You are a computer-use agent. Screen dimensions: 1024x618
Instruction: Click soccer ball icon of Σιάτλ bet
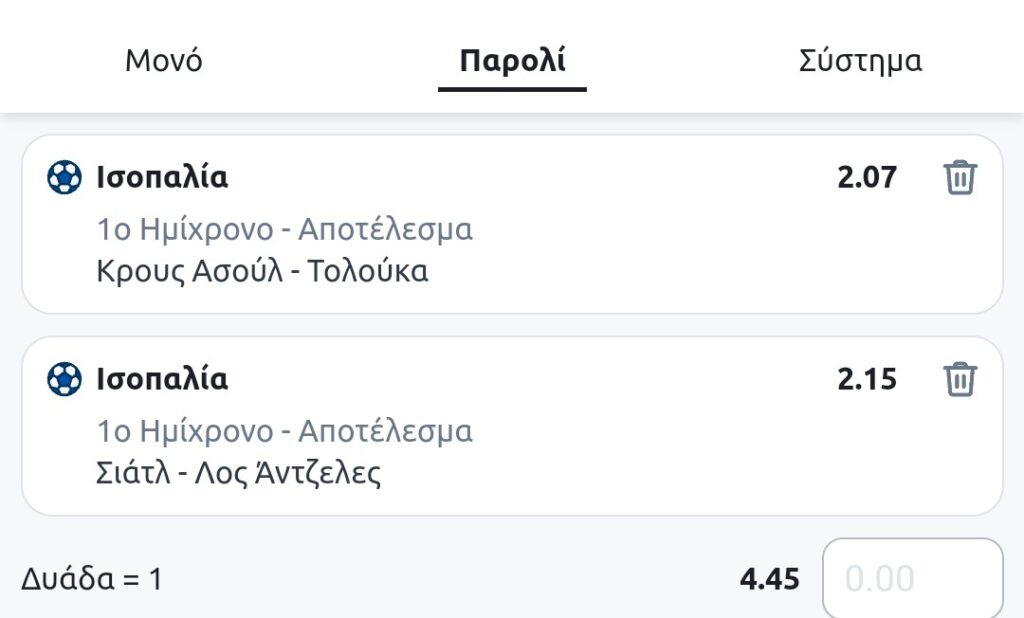(x=64, y=380)
